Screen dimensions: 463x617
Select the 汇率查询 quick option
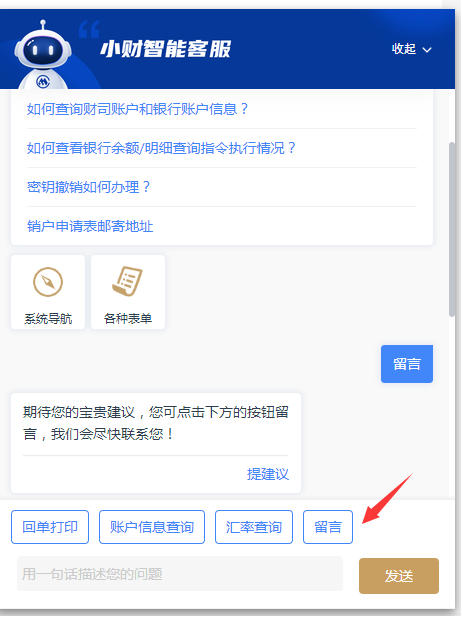tap(254, 527)
